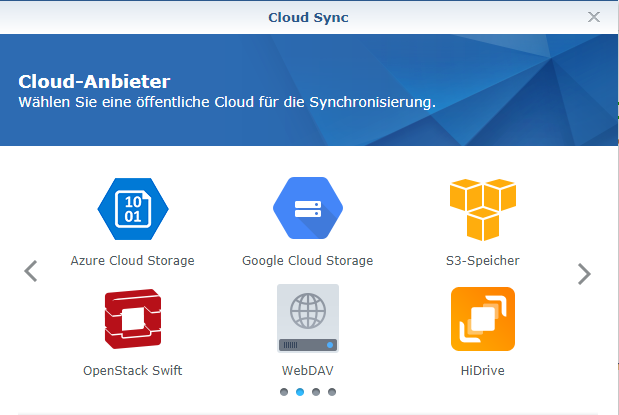
Task: Jump to third page indicator dot
Action: coord(316,392)
